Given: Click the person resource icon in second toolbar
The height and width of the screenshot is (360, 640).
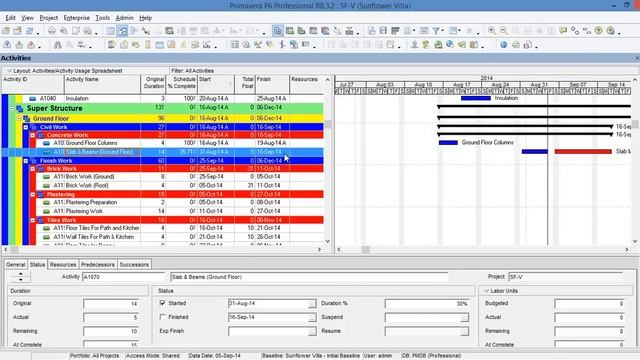Looking at the screenshot, I should [414, 45].
